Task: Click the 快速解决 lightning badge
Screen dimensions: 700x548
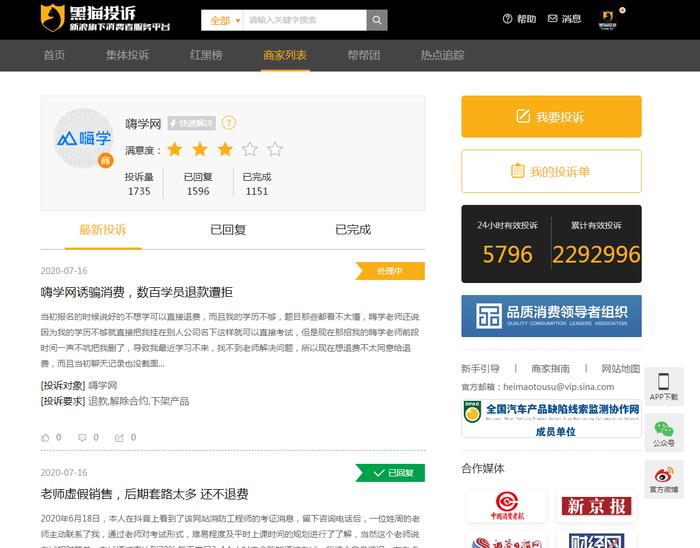Action: click(x=192, y=123)
